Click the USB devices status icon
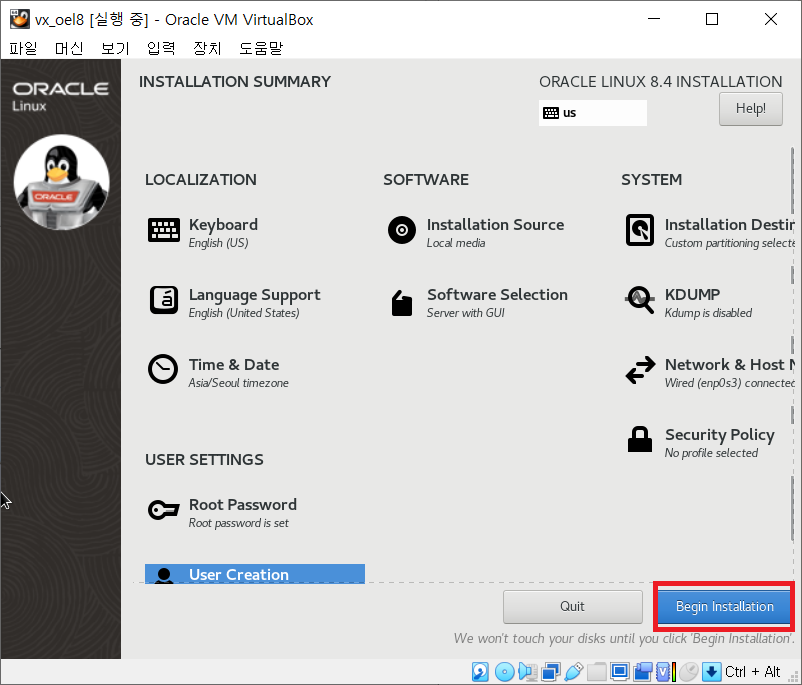This screenshot has width=802, height=685. pos(574,671)
